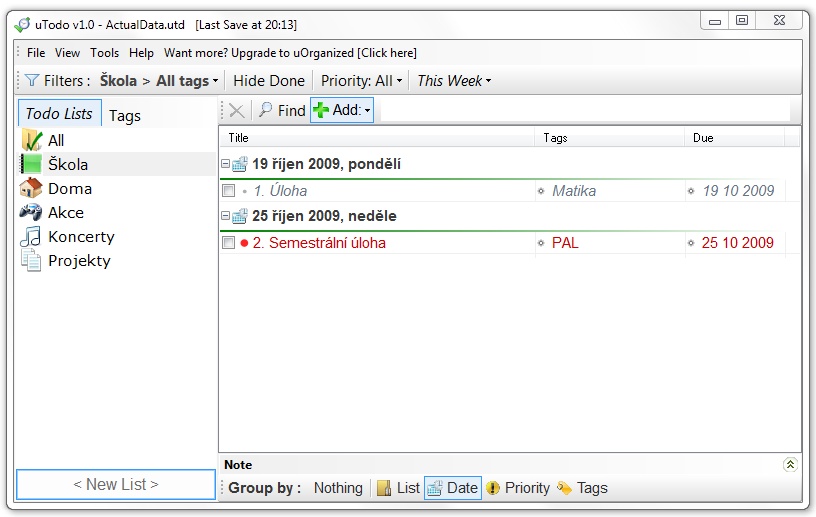The height and width of the screenshot is (517, 816).
Task: Click gear icon before due date 19 10 2009
Action: coord(691,191)
